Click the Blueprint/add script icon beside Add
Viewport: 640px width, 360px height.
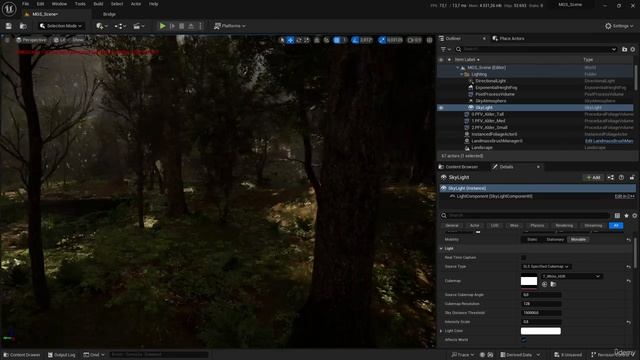point(611,178)
